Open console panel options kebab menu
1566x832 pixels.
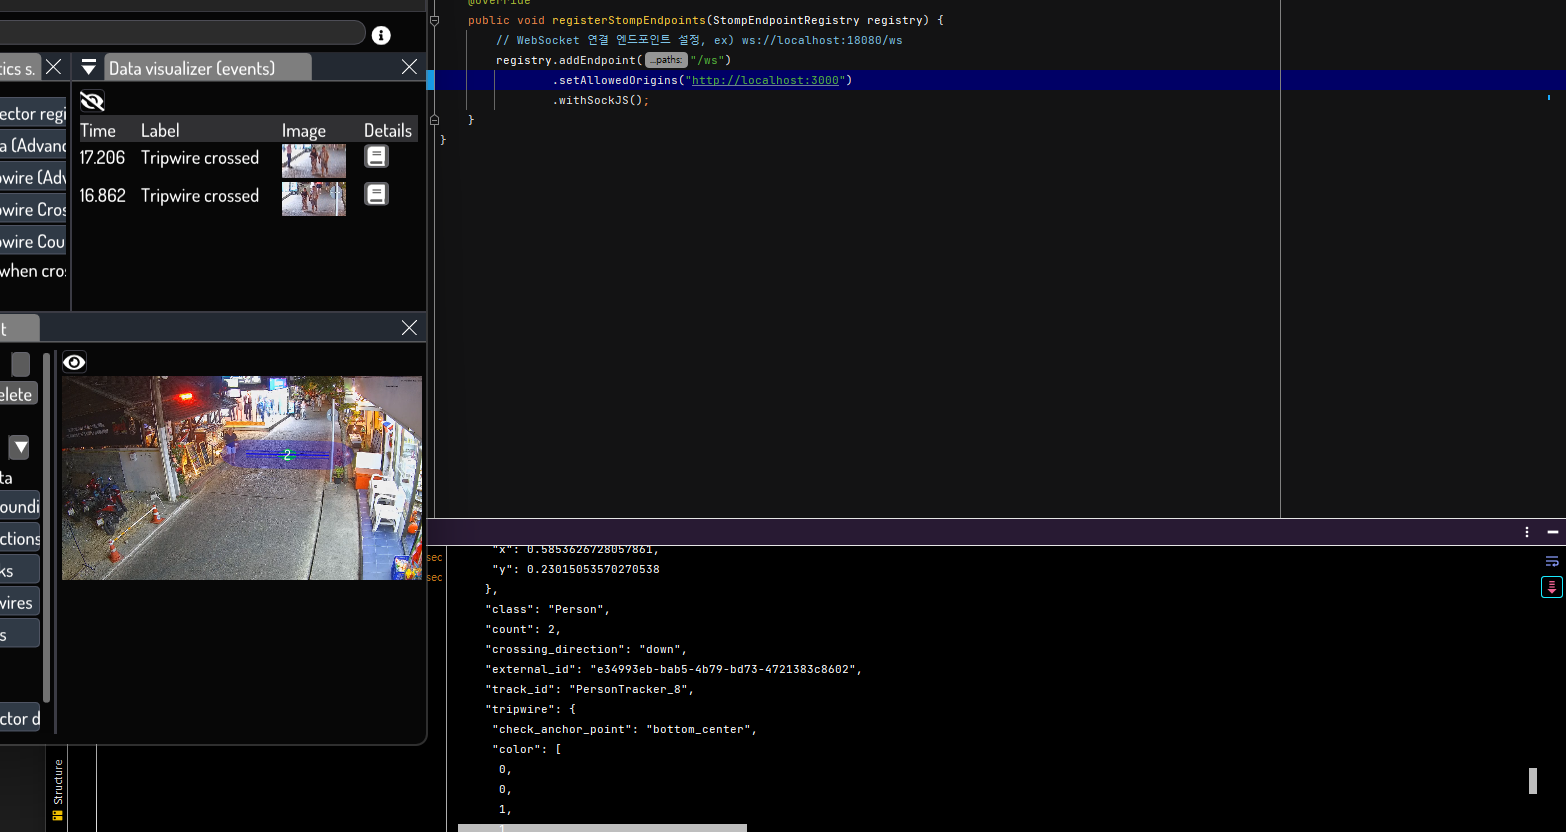pyautogui.click(x=1527, y=532)
